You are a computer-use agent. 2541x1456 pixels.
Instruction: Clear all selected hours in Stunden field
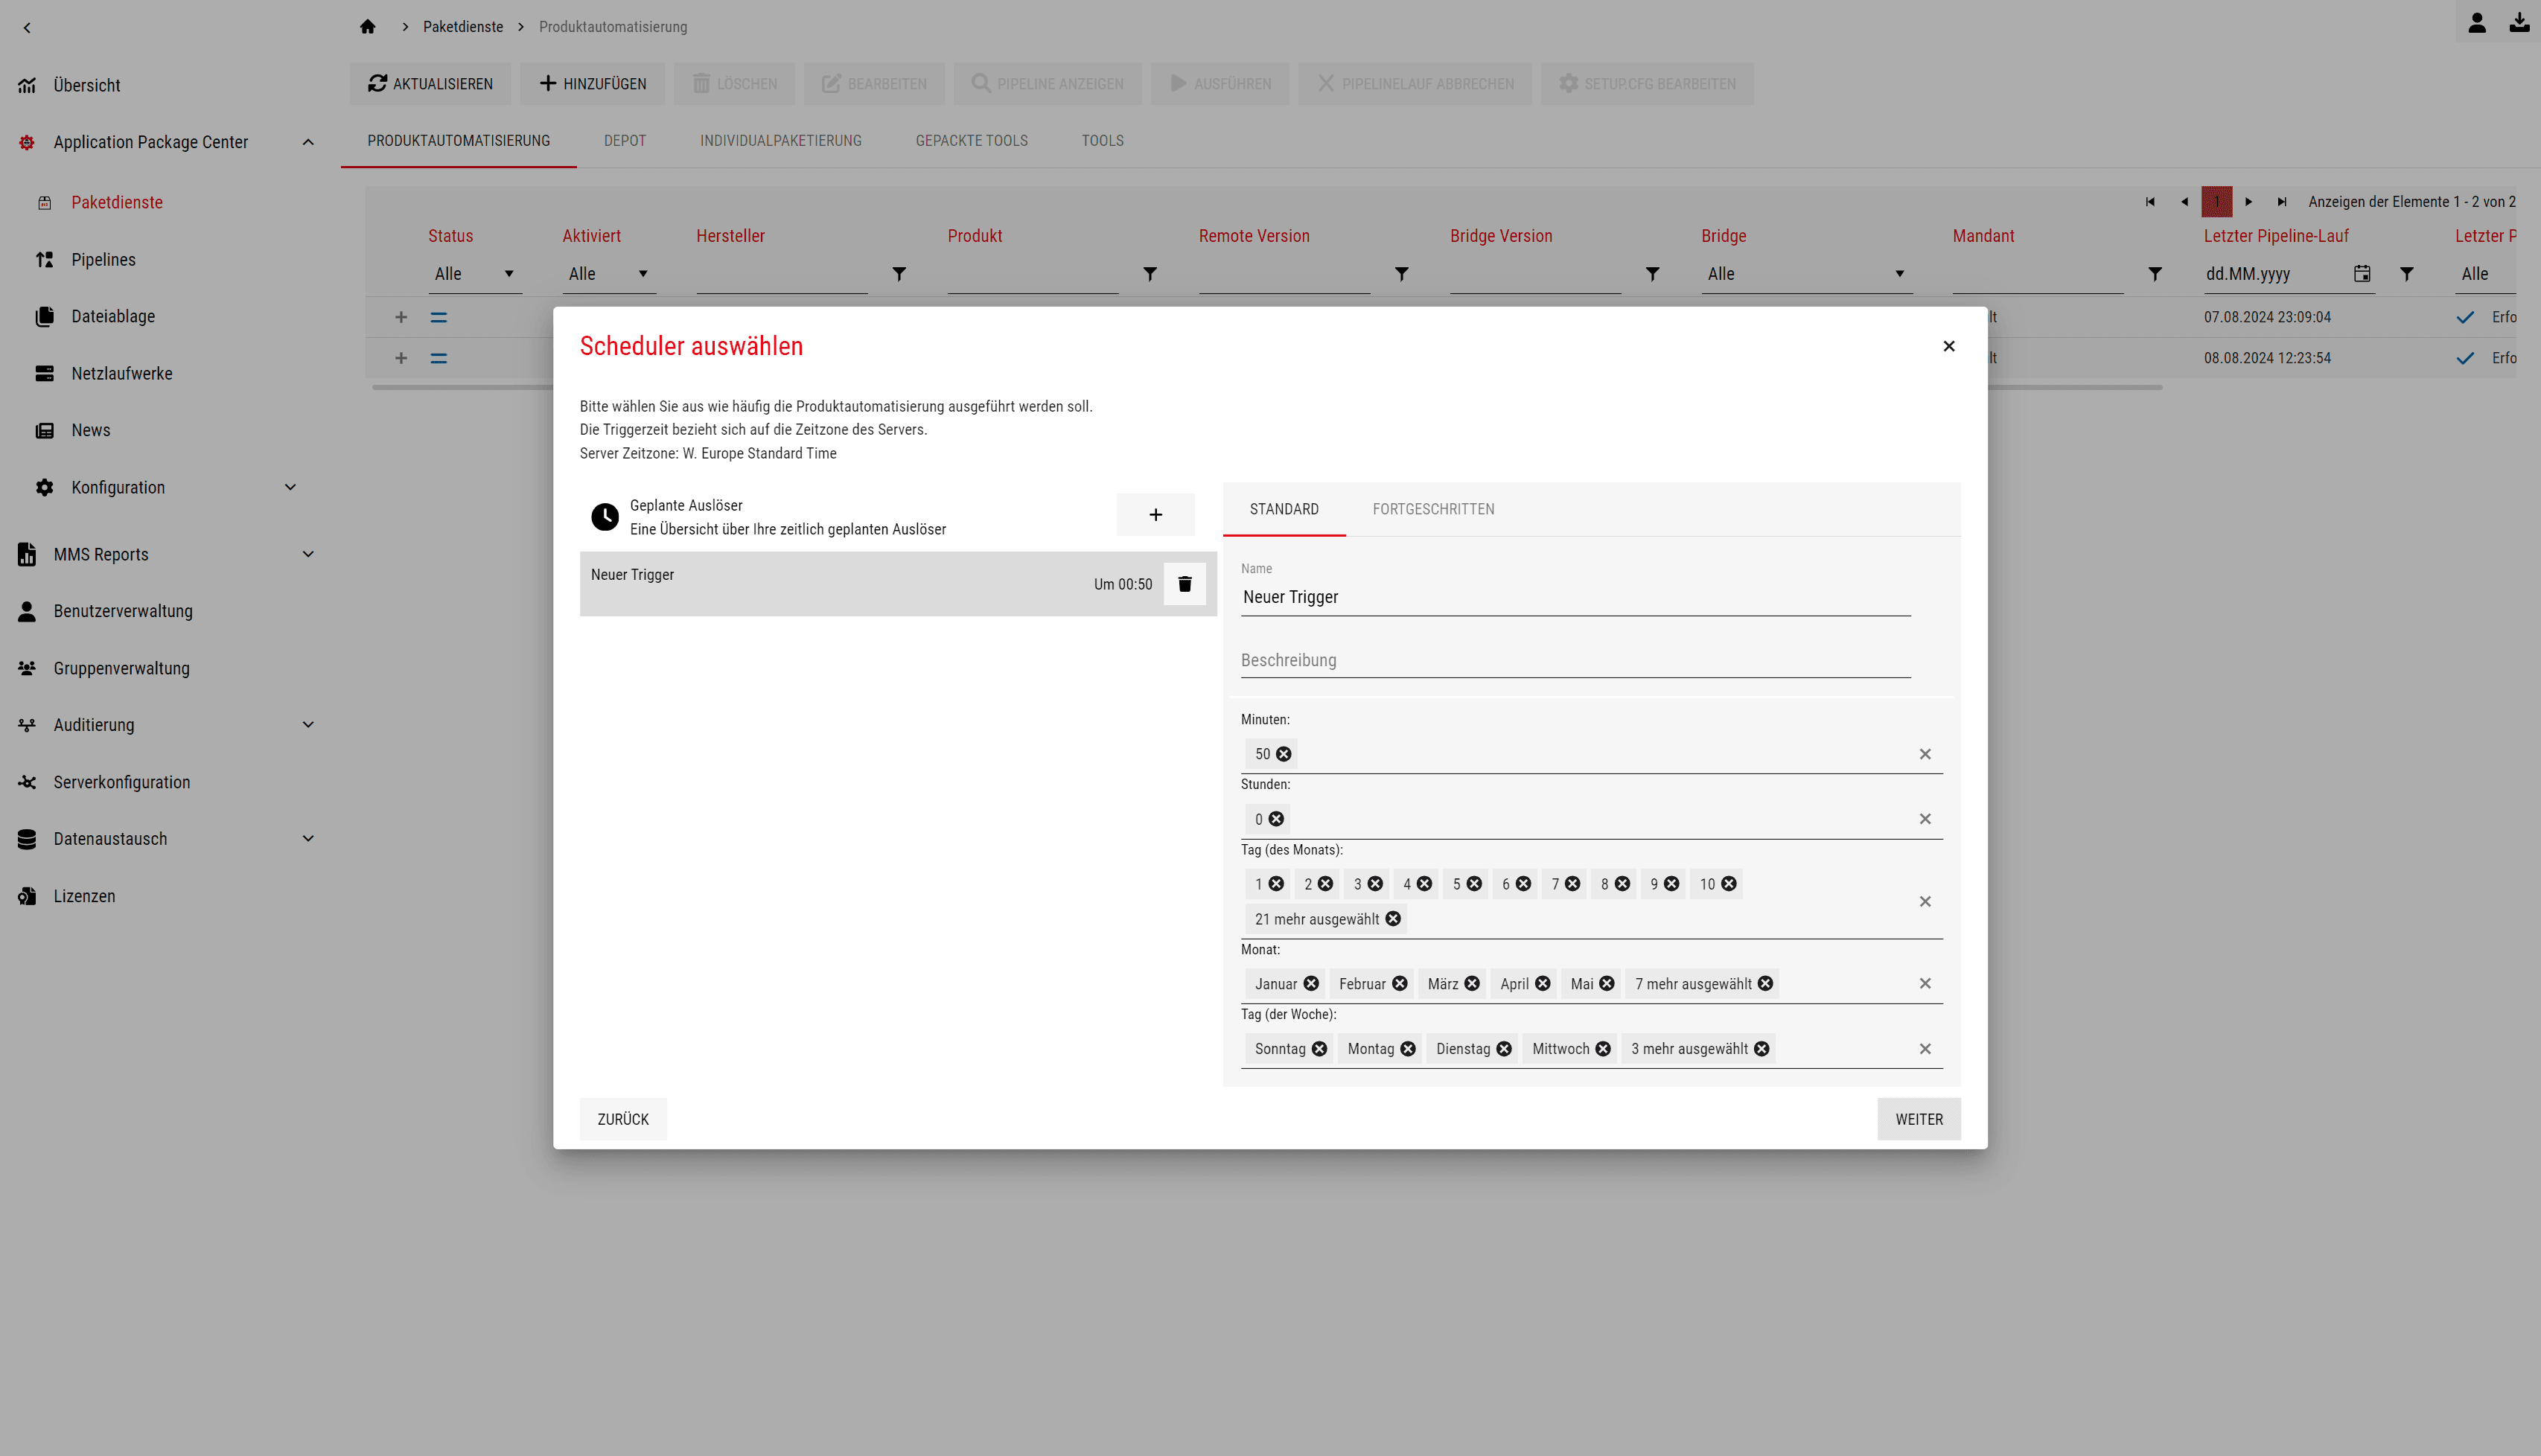click(1925, 819)
